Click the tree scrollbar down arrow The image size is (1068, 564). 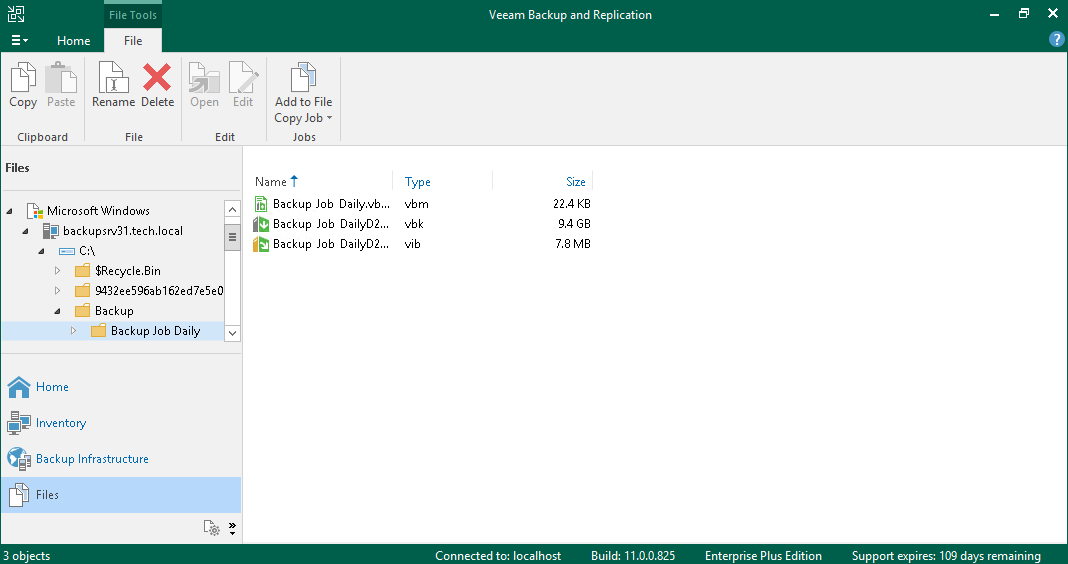(232, 333)
